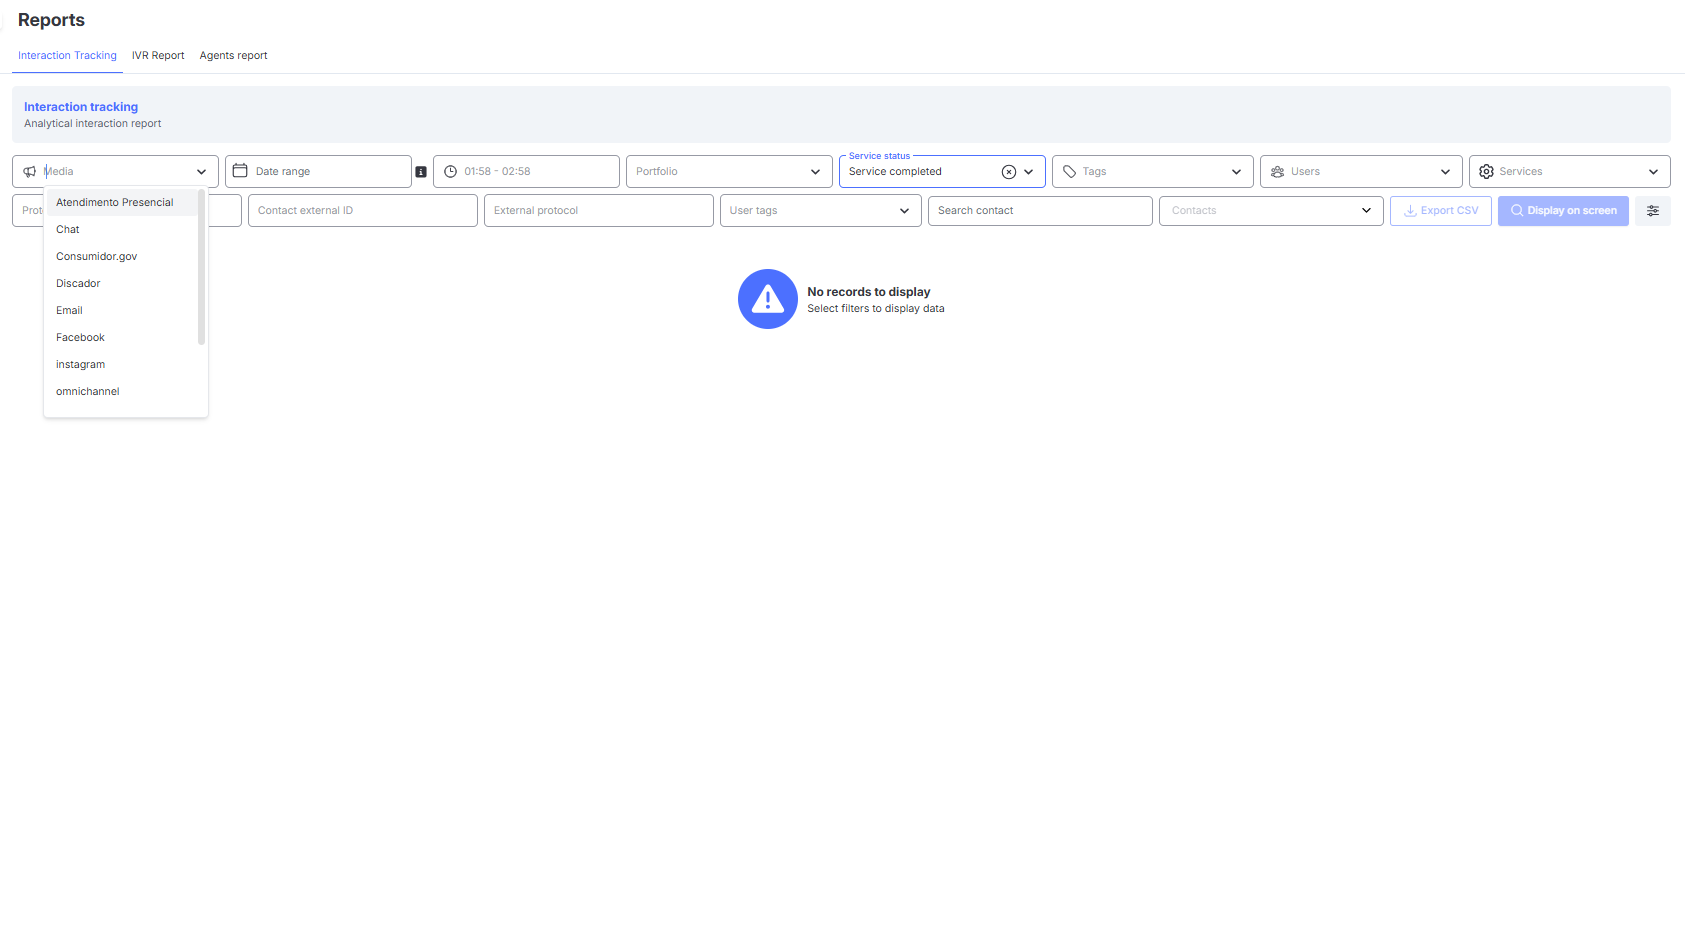Click Display on screen button
1685x938 pixels.
(x=1563, y=211)
